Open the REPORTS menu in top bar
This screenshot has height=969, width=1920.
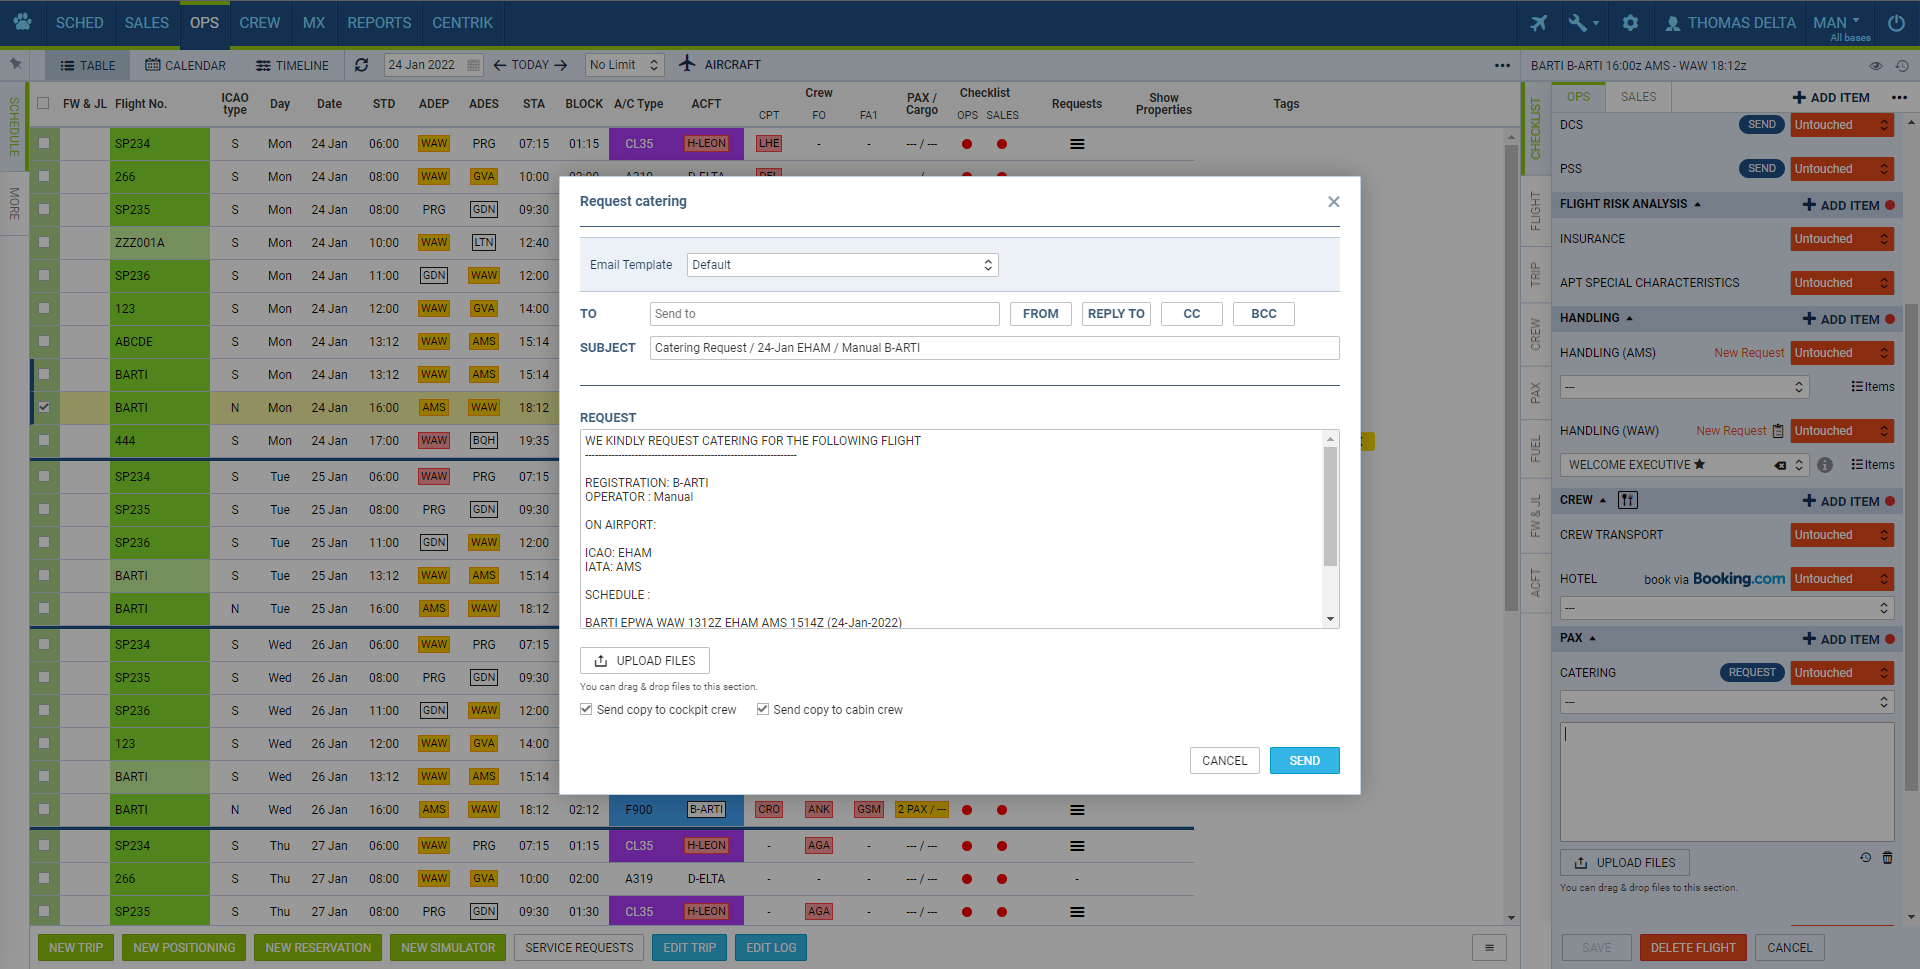click(x=379, y=23)
